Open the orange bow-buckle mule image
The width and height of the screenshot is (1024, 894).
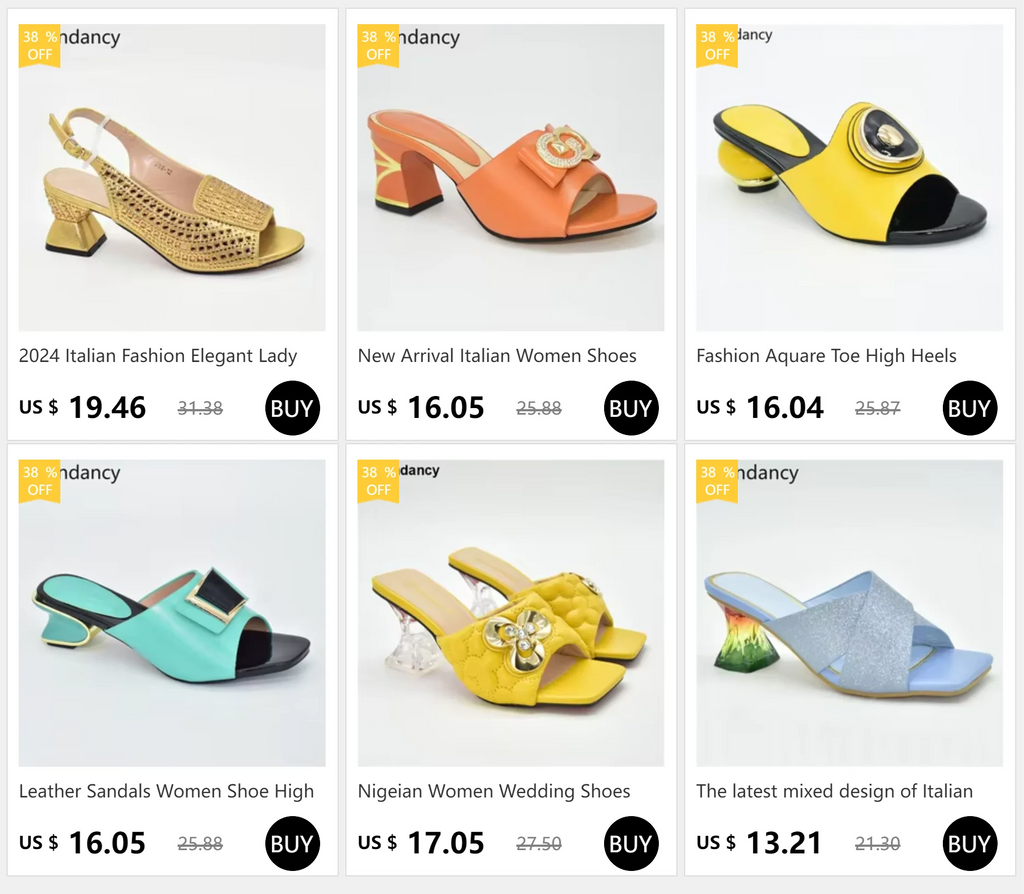click(x=510, y=180)
